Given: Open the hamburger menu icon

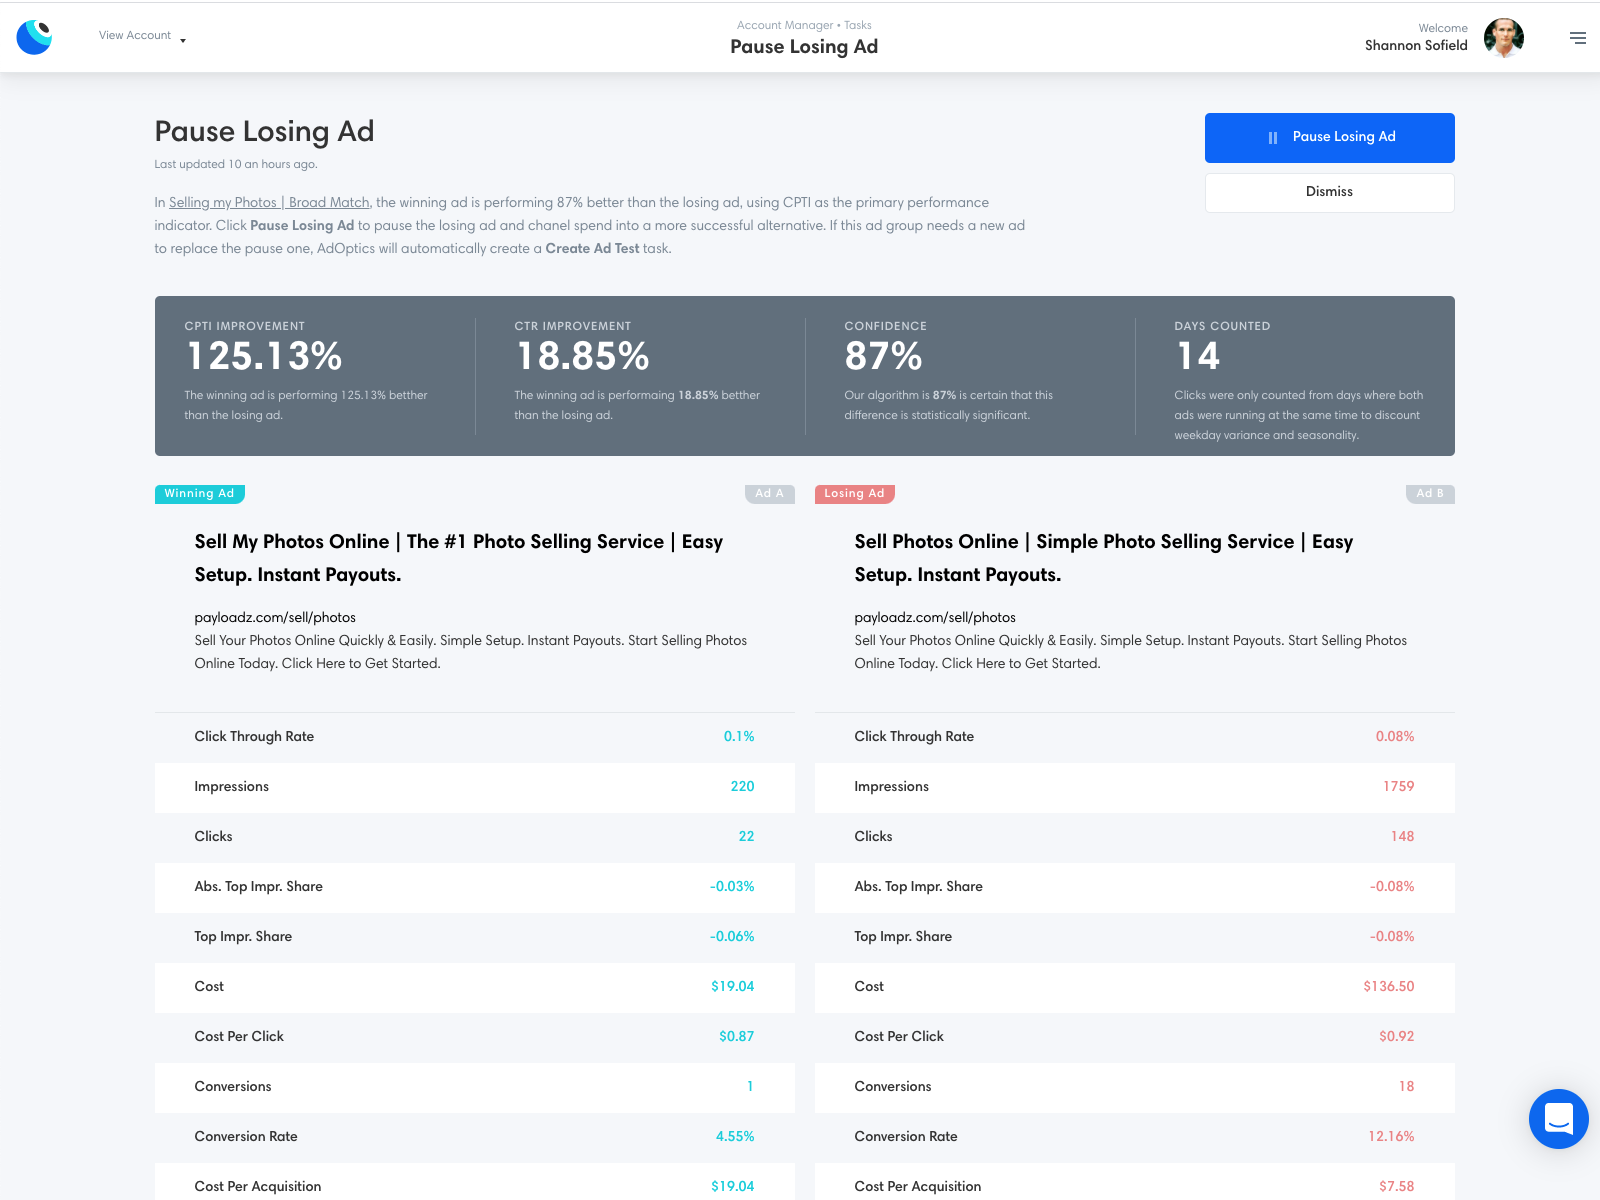Looking at the screenshot, I should click(1578, 38).
